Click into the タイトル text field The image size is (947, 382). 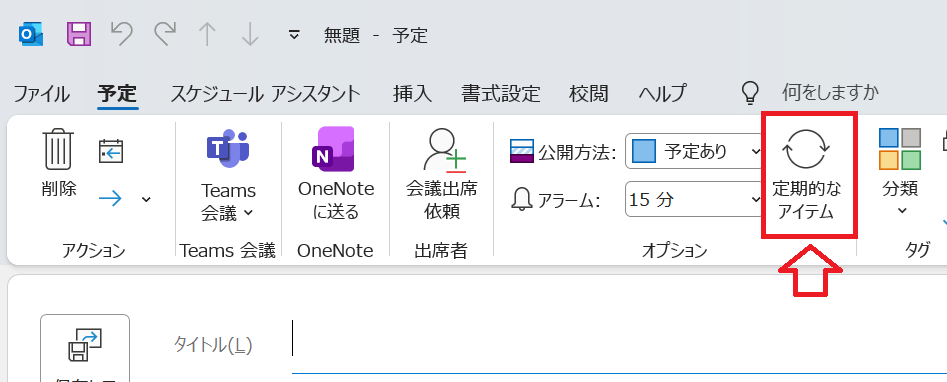click(619, 345)
